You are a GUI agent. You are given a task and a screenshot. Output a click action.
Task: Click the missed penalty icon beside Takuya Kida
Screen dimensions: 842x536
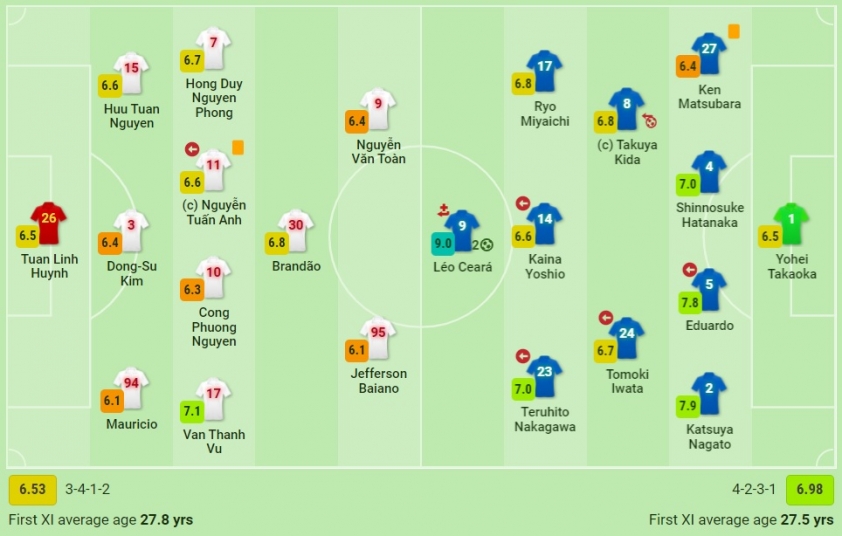[x=650, y=121]
